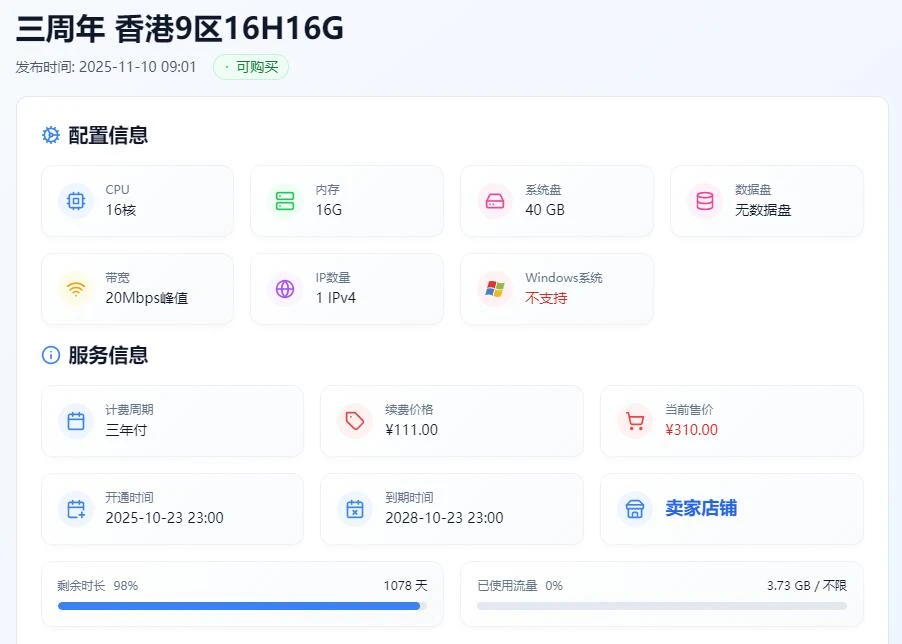The width and height of the screenshot is (902, 644).
Task: Click the 剩余时长 blue progress bar
Action: (x=242, y=605)
